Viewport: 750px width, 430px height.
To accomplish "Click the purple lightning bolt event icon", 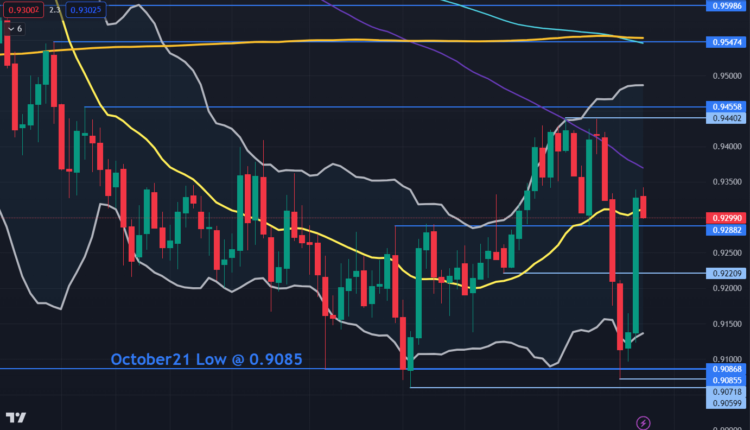I will [643, 422].
